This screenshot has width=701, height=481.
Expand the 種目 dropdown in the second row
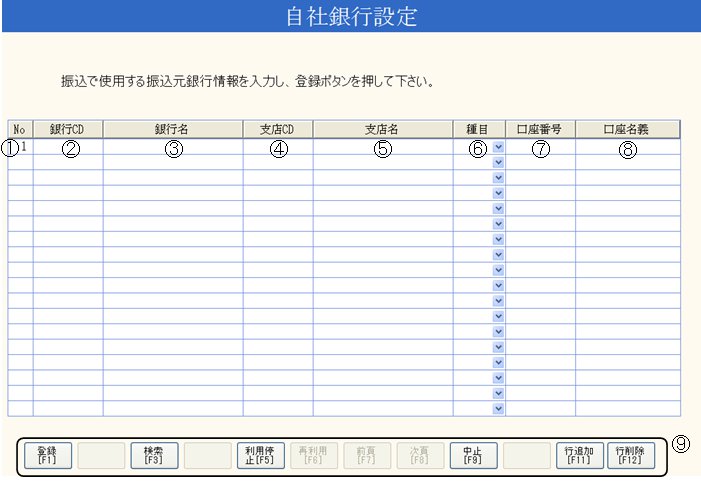(x=498, y=162)
